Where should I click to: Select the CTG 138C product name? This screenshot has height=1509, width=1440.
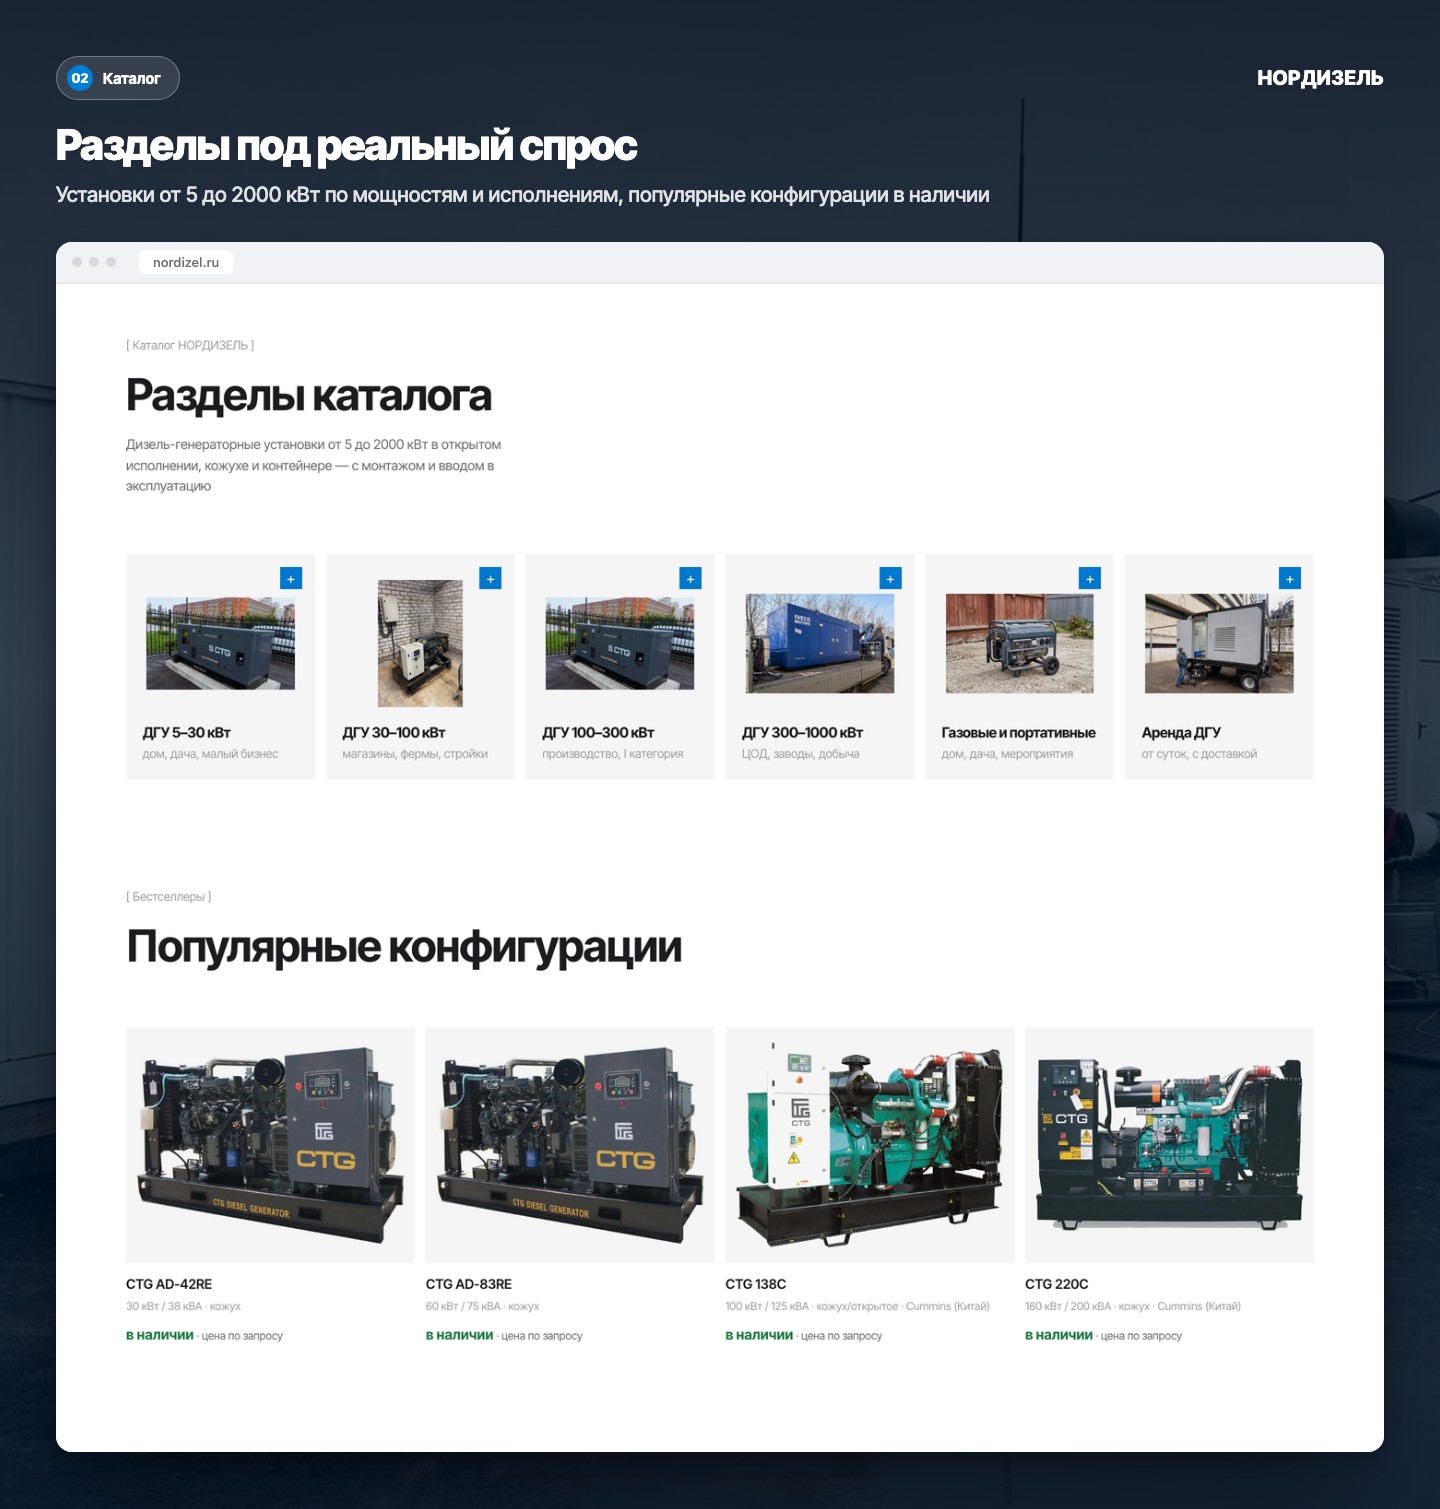[756, 1284]
